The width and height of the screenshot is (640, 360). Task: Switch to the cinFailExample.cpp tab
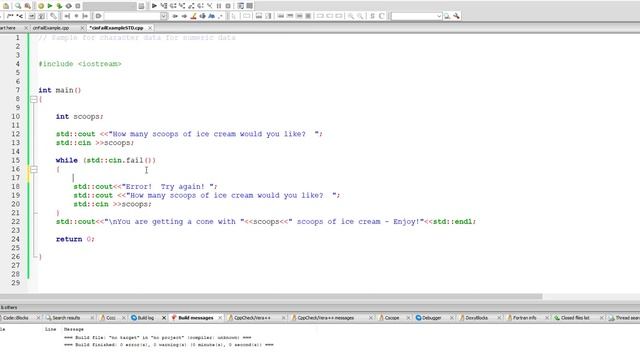[x=51, y=28]
